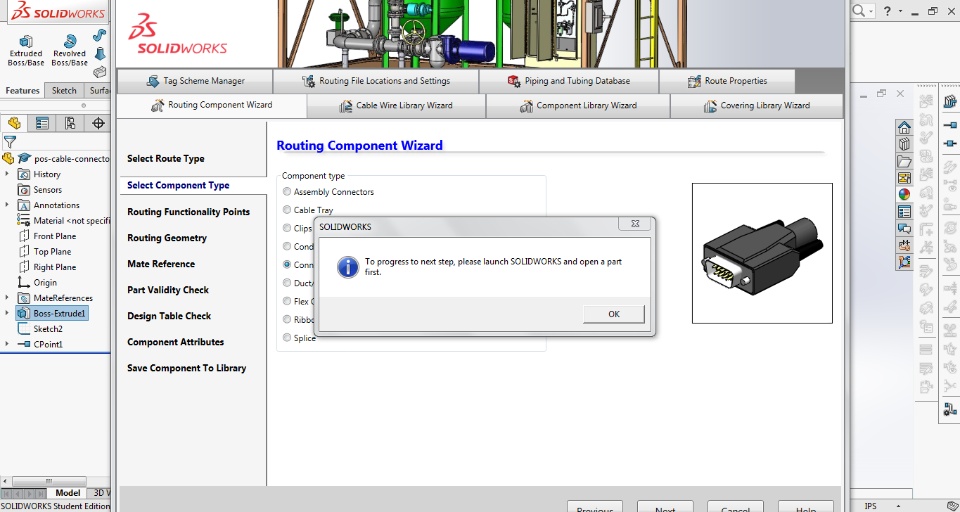960x512 pixels.
Task: Select the Flex component type radio button
Action: click(x=287, y=301)
